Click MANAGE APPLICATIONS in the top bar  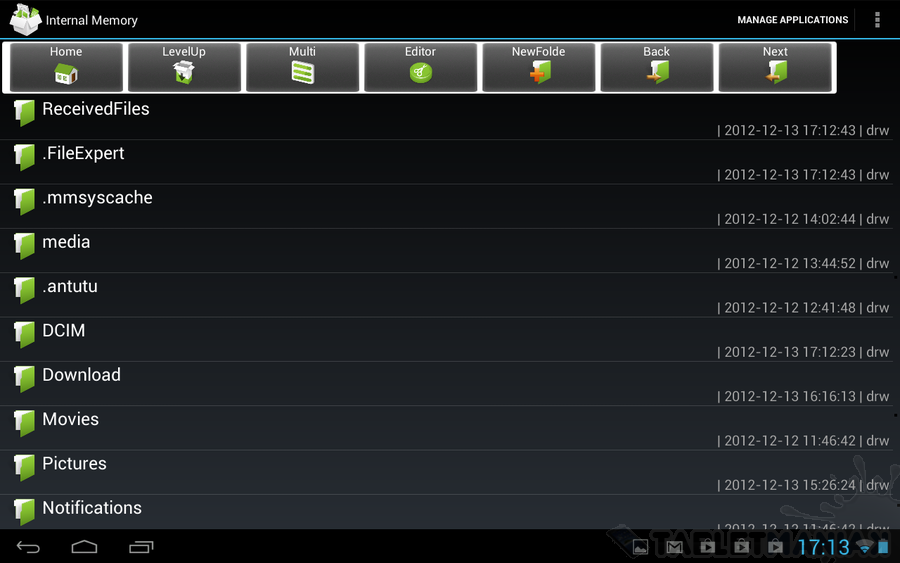[793, 20]
